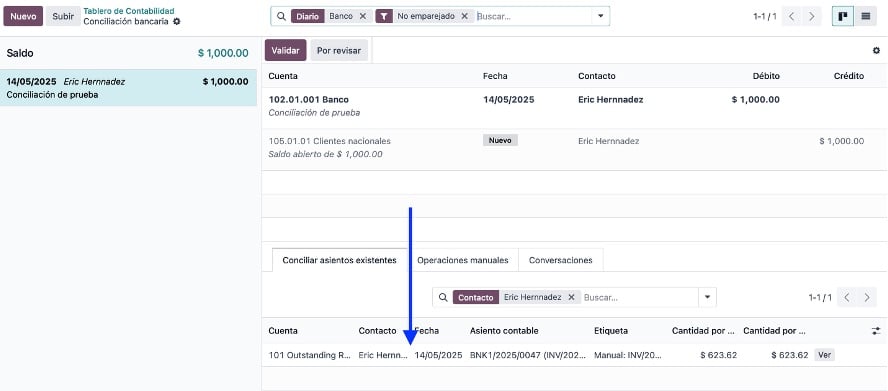Open settings gear next to Conciliación bancaria

pyautogui.click(x=177, y=22)
